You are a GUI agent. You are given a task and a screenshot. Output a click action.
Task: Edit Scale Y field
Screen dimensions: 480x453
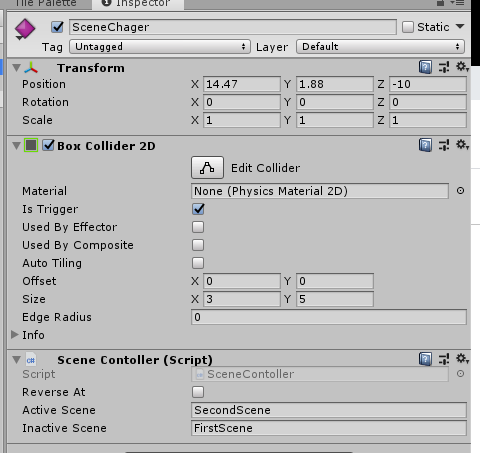point(335,120)
